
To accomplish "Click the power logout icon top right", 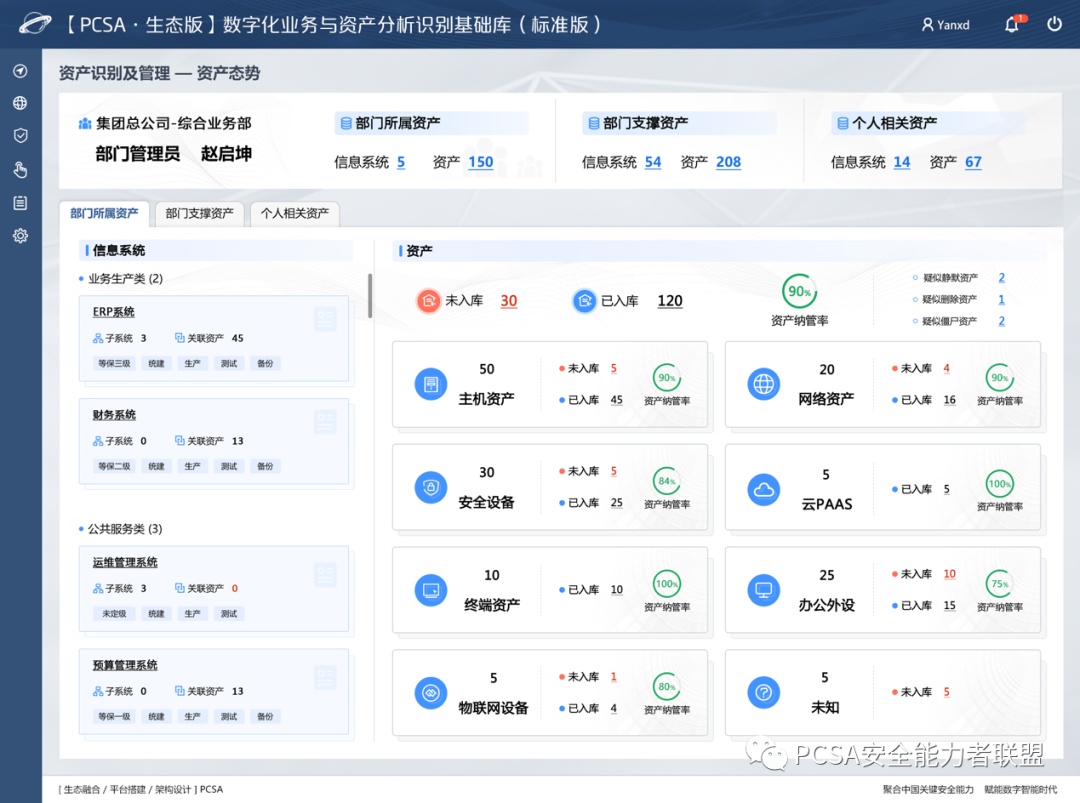I will [1054, 24].
